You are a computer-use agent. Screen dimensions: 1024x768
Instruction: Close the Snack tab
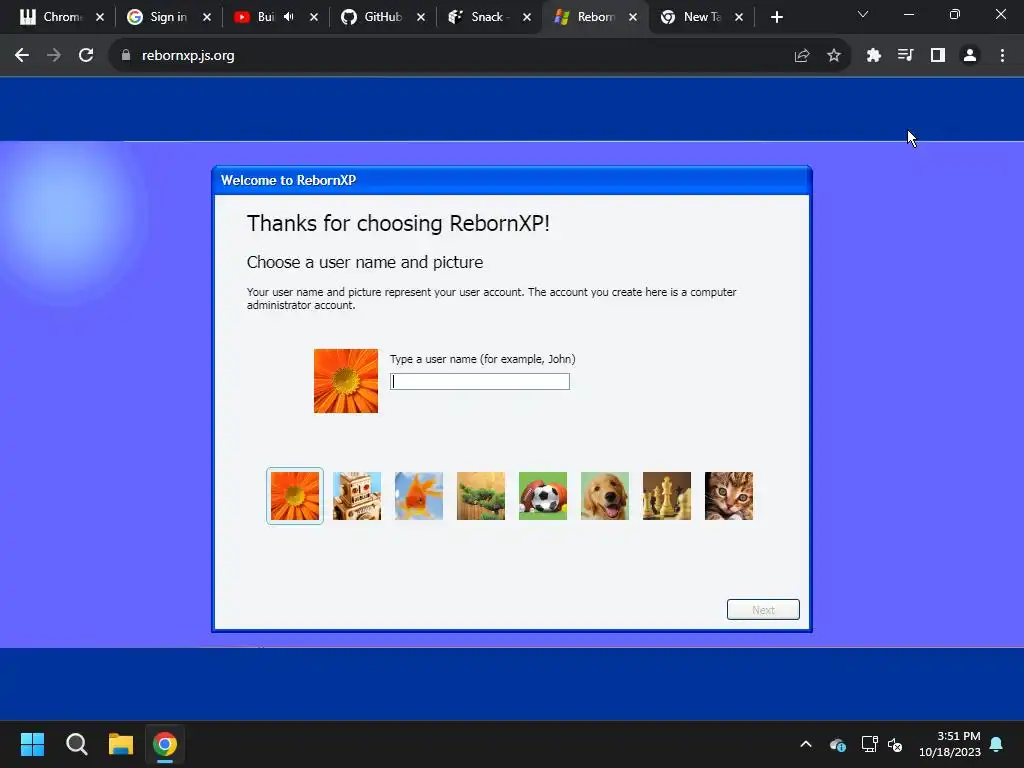[x=526, y=17]
